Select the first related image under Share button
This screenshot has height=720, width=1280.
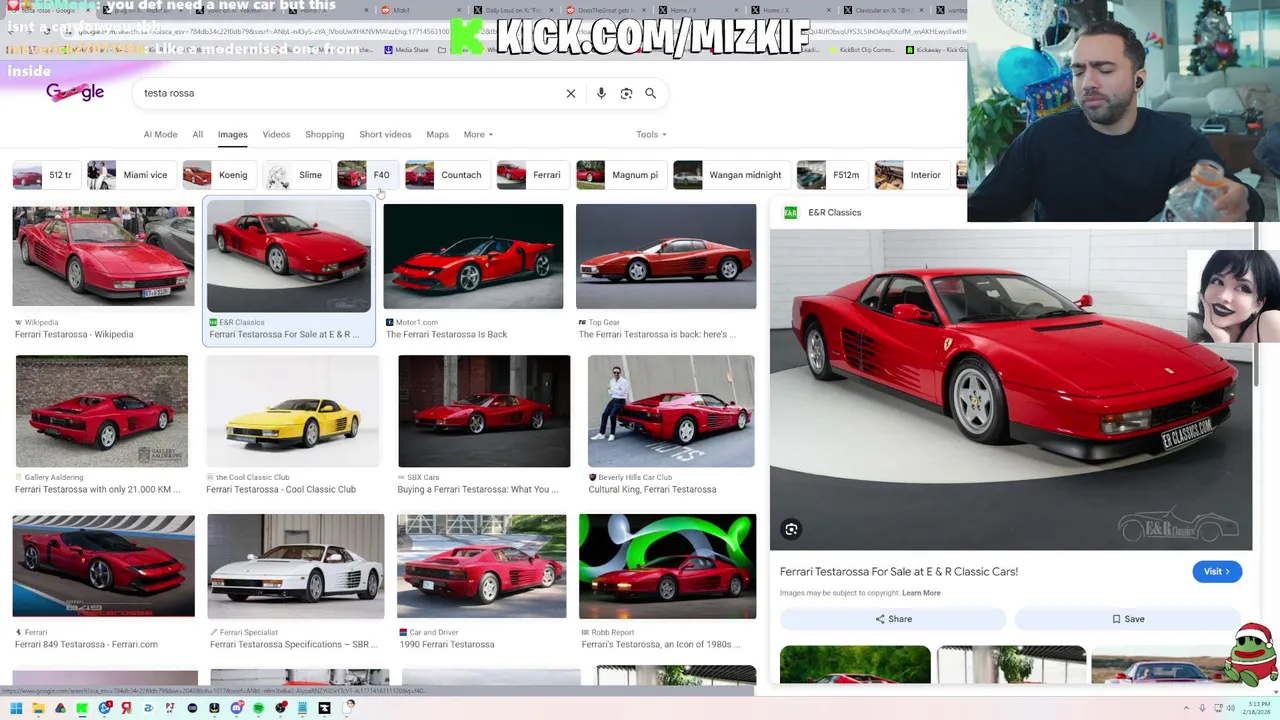[x=855, y=664]
